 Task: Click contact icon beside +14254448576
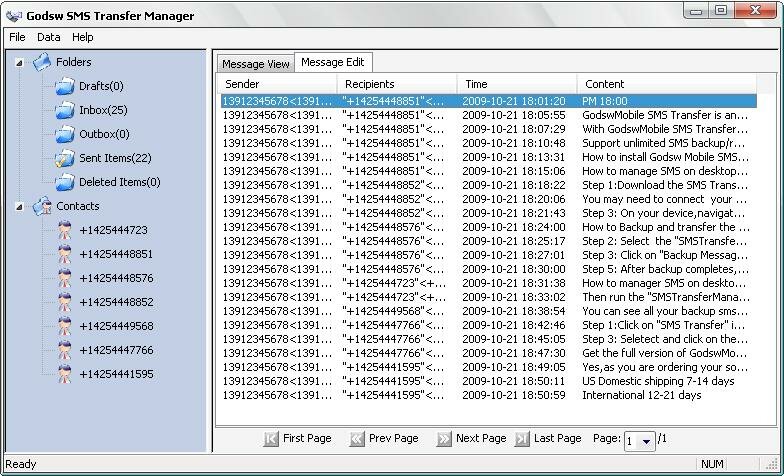point(65,278)
